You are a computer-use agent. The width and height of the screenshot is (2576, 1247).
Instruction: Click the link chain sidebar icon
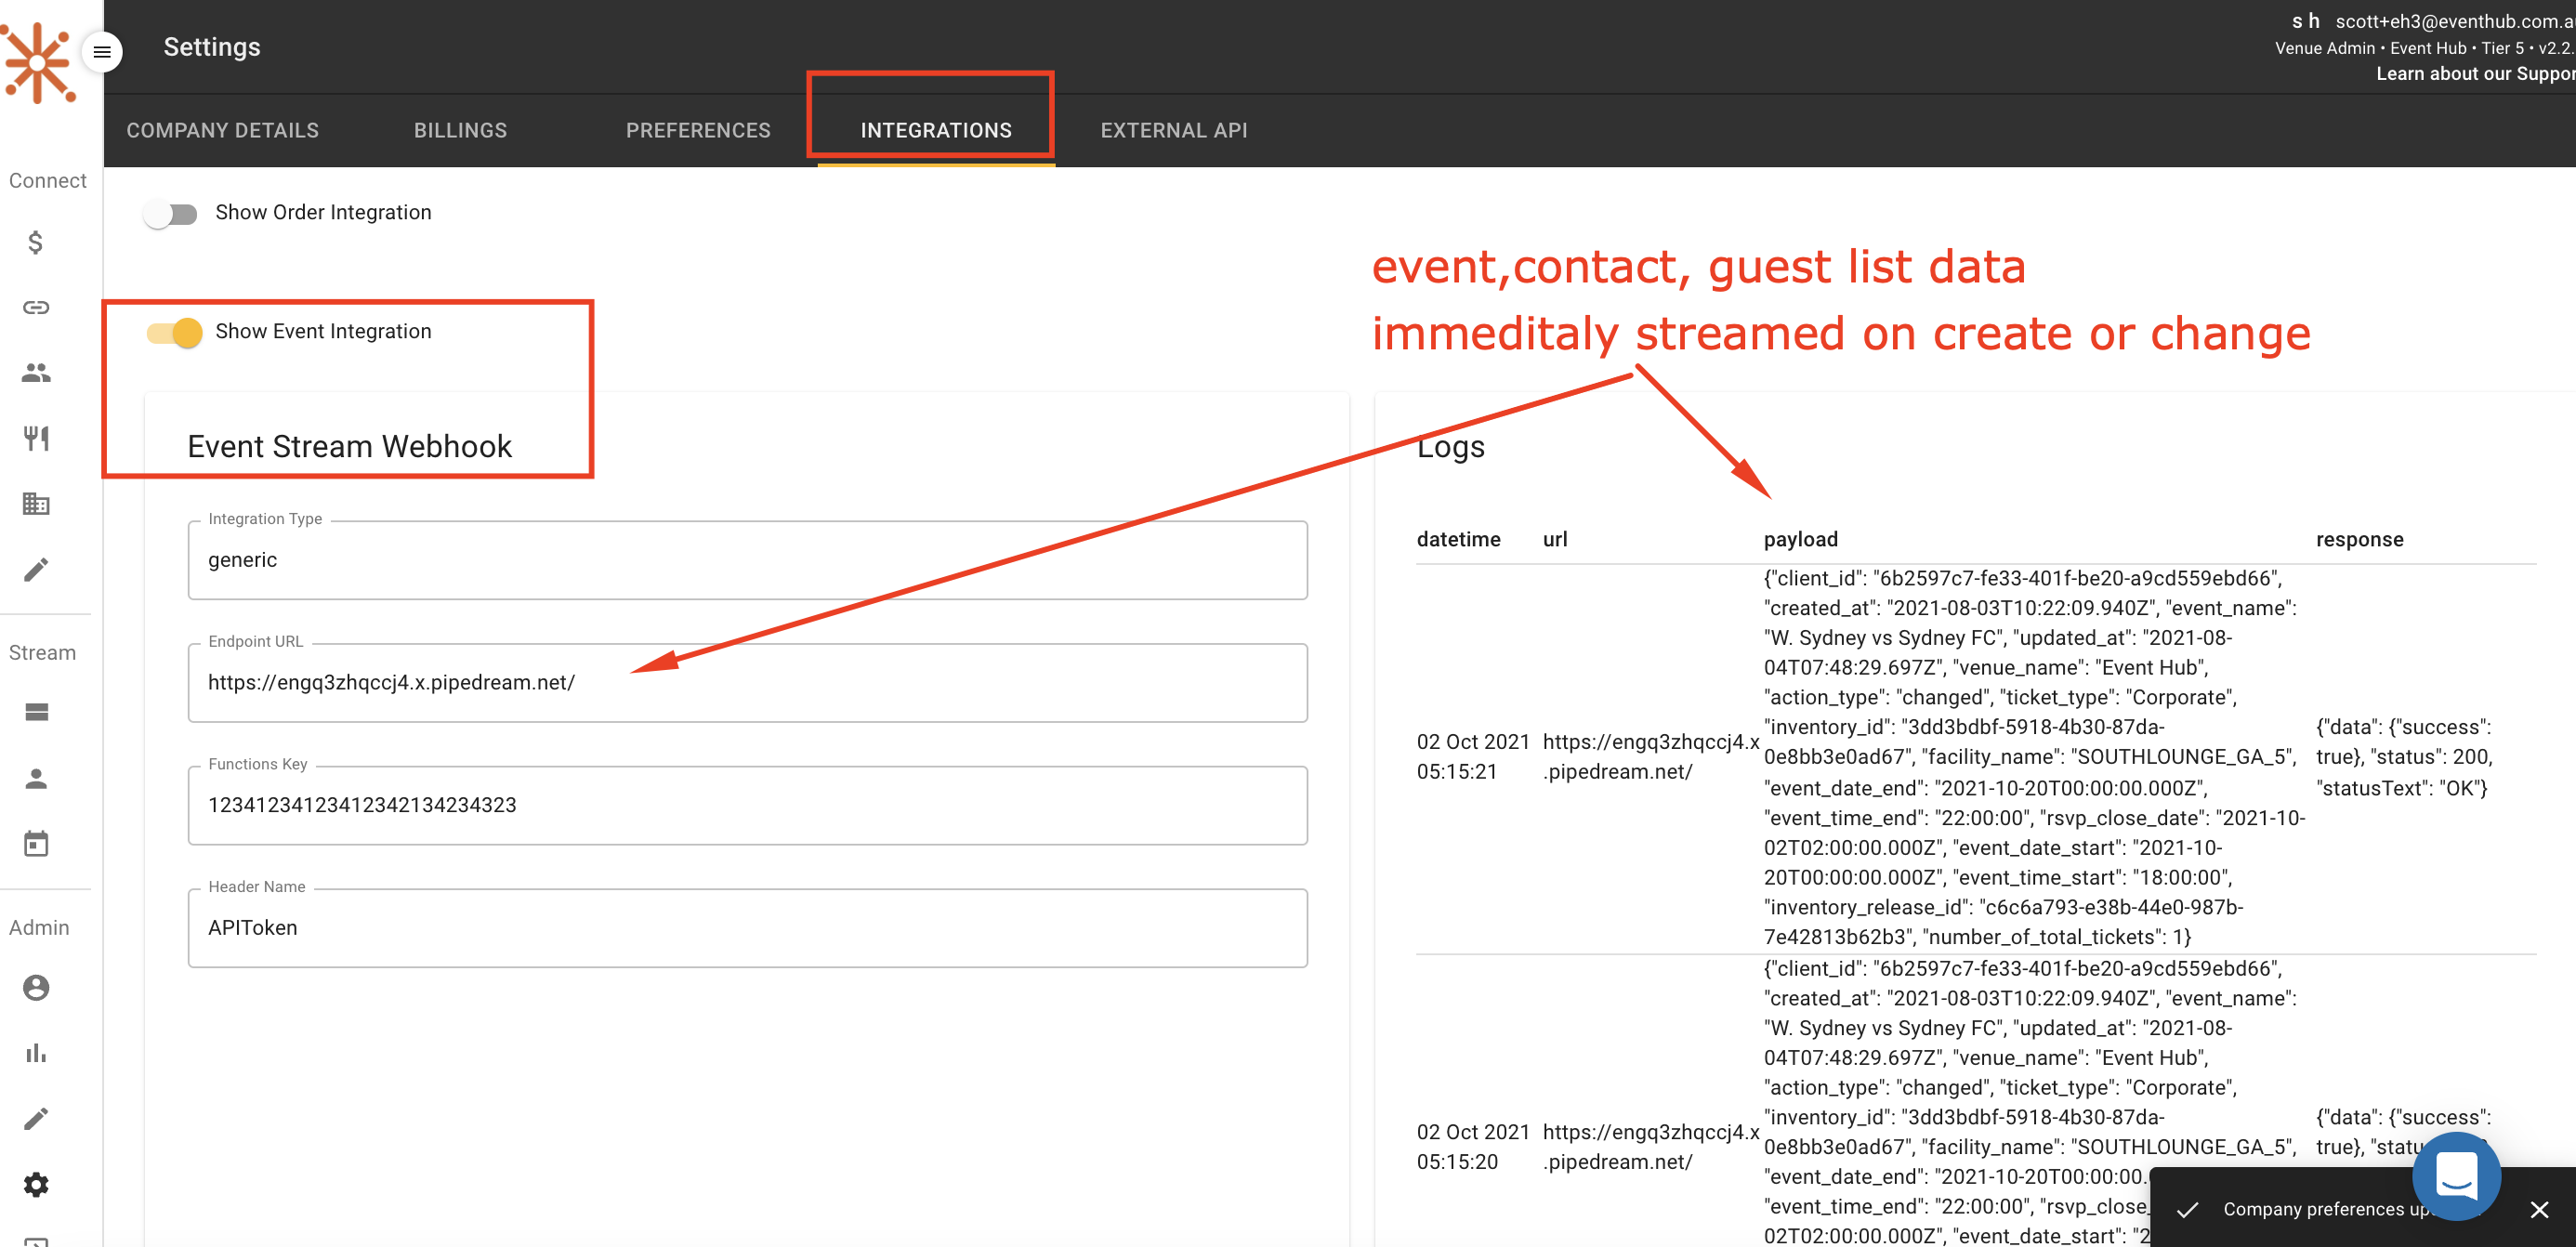[36, 307]
